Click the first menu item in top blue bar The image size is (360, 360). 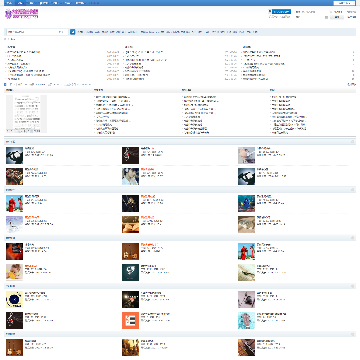point(9,3)
